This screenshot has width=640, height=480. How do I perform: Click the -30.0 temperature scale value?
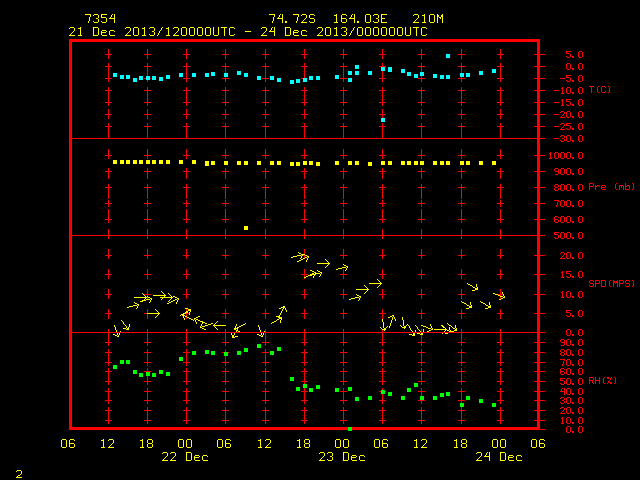(568, 139)
